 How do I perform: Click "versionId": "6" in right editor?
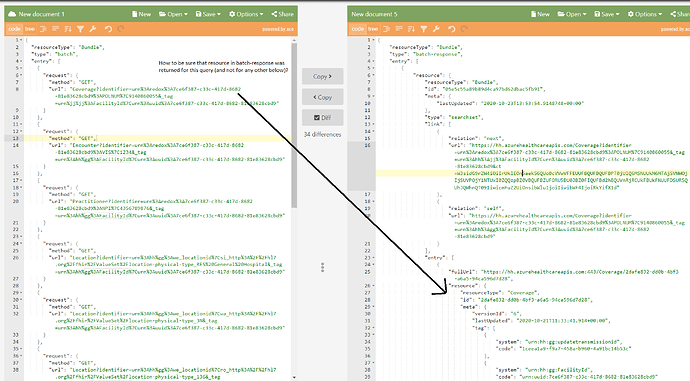click(x=497, y=314)
